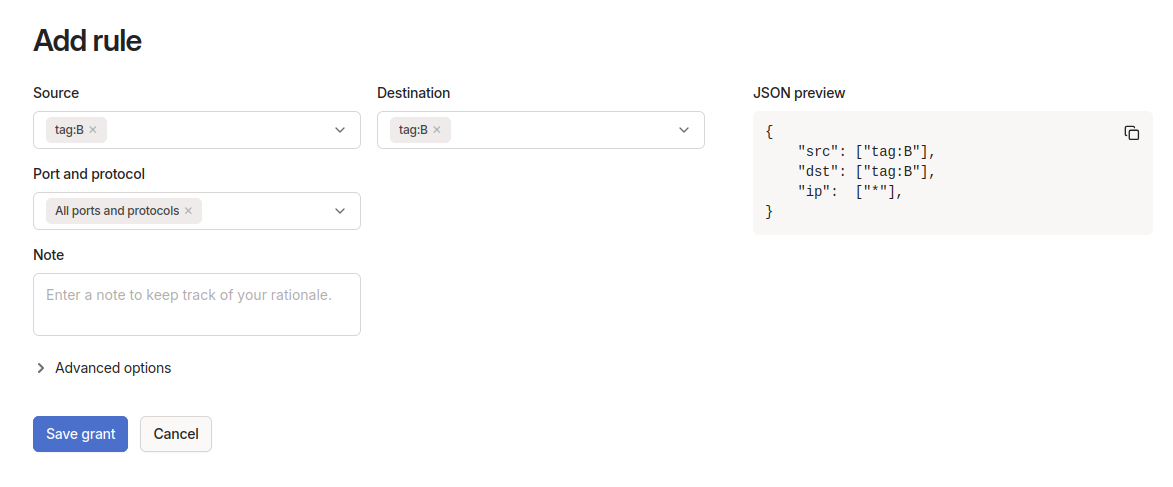
Task: Select the tag:B chip label in Source
Action: [69, 130]
